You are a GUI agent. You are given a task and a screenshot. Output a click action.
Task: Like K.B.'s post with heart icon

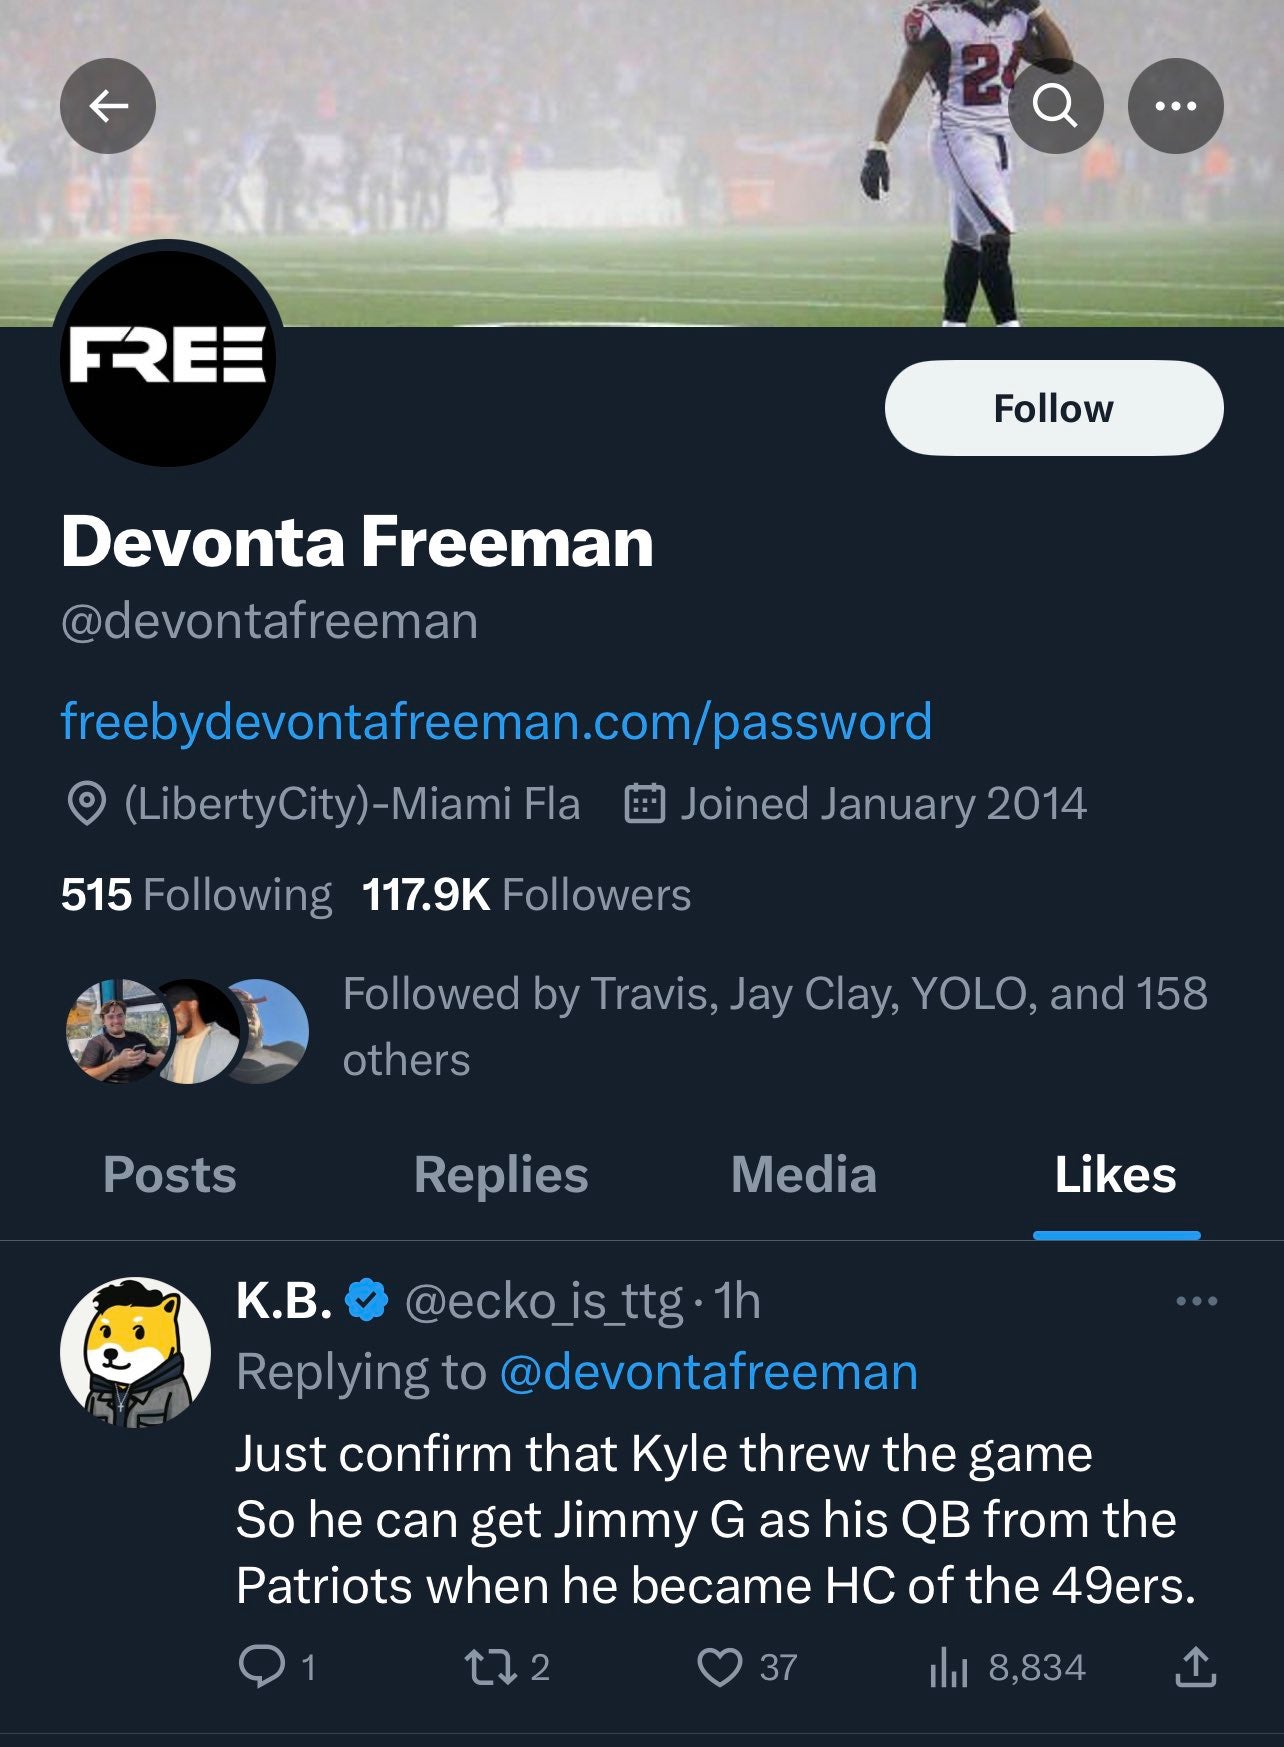coord(719,1667)
